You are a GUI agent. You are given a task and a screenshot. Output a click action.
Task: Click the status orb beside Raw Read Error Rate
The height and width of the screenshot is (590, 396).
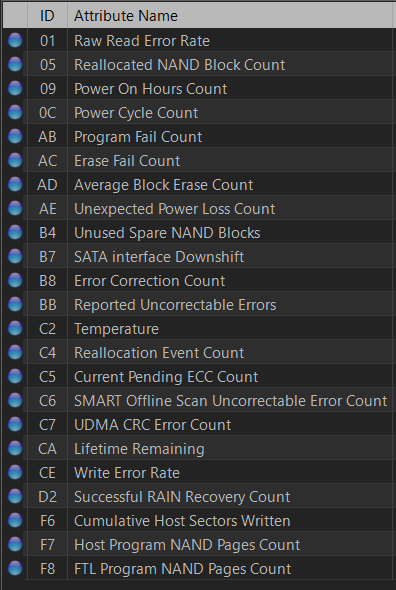coord(15,40)
